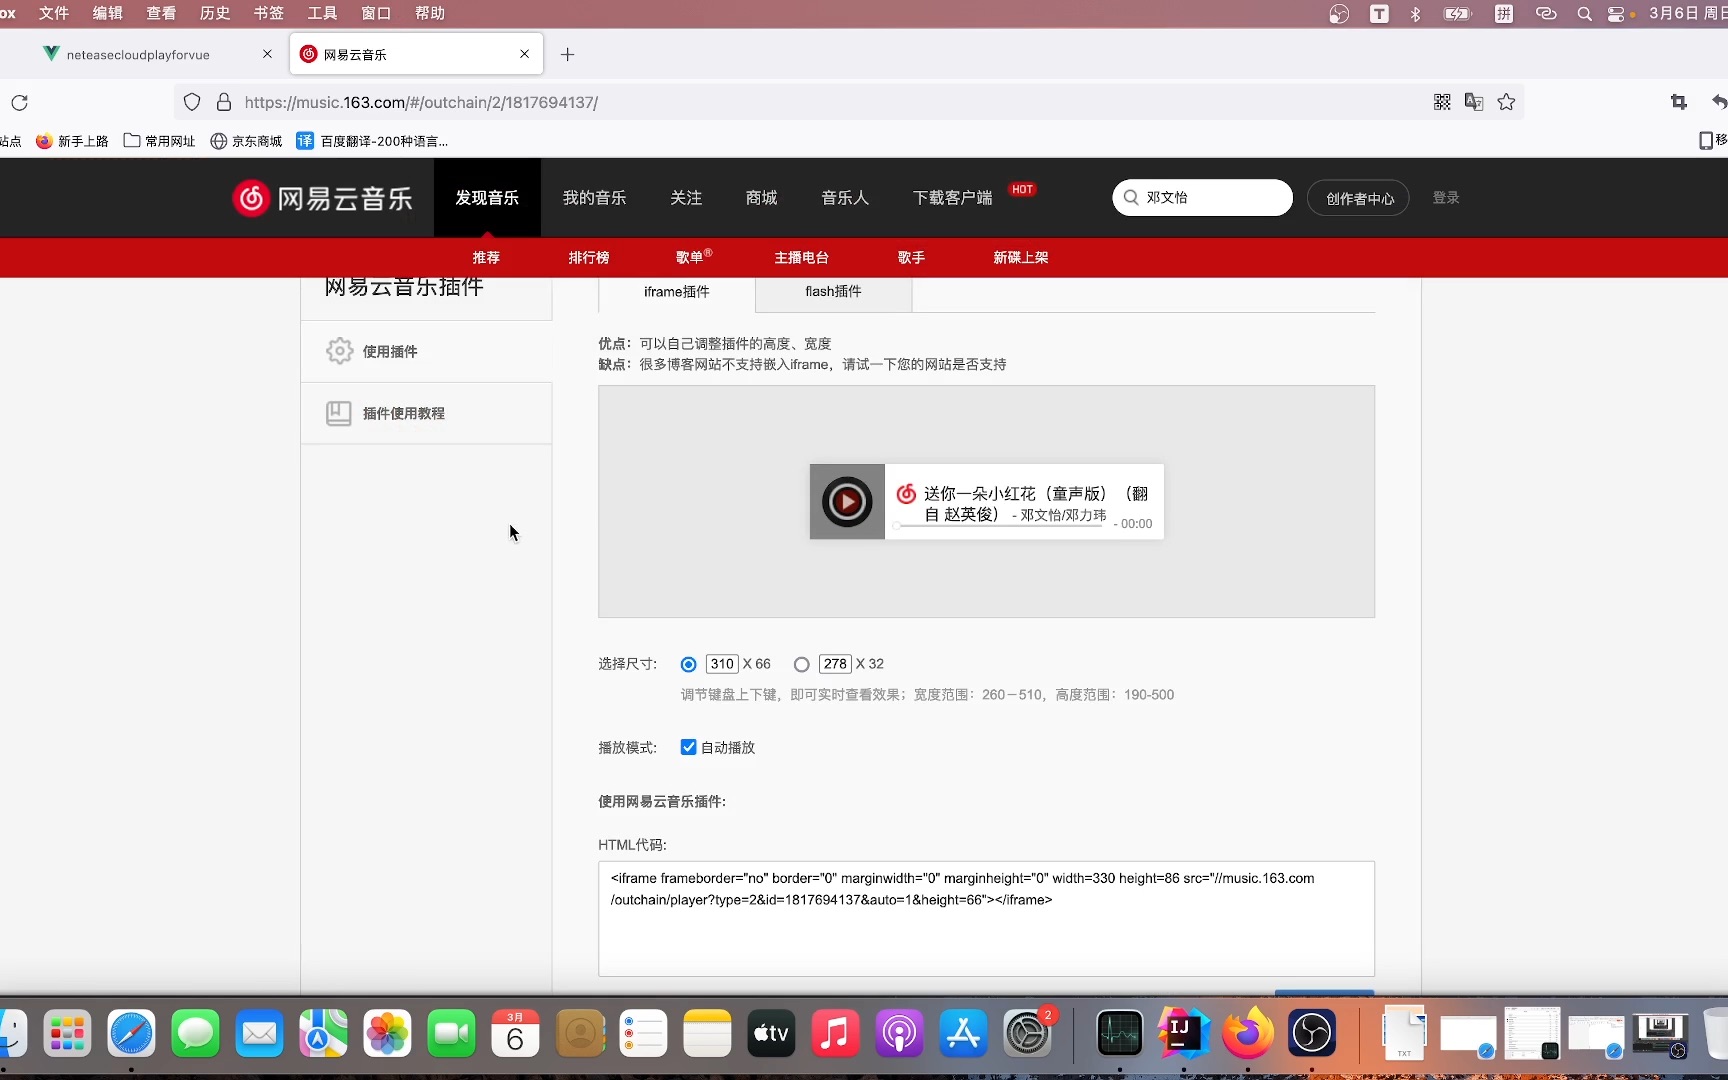Open the 书签 menu in menu bar
Image resolution: width=1728 pixels, height=1080 pixels.
click(268, 13)
